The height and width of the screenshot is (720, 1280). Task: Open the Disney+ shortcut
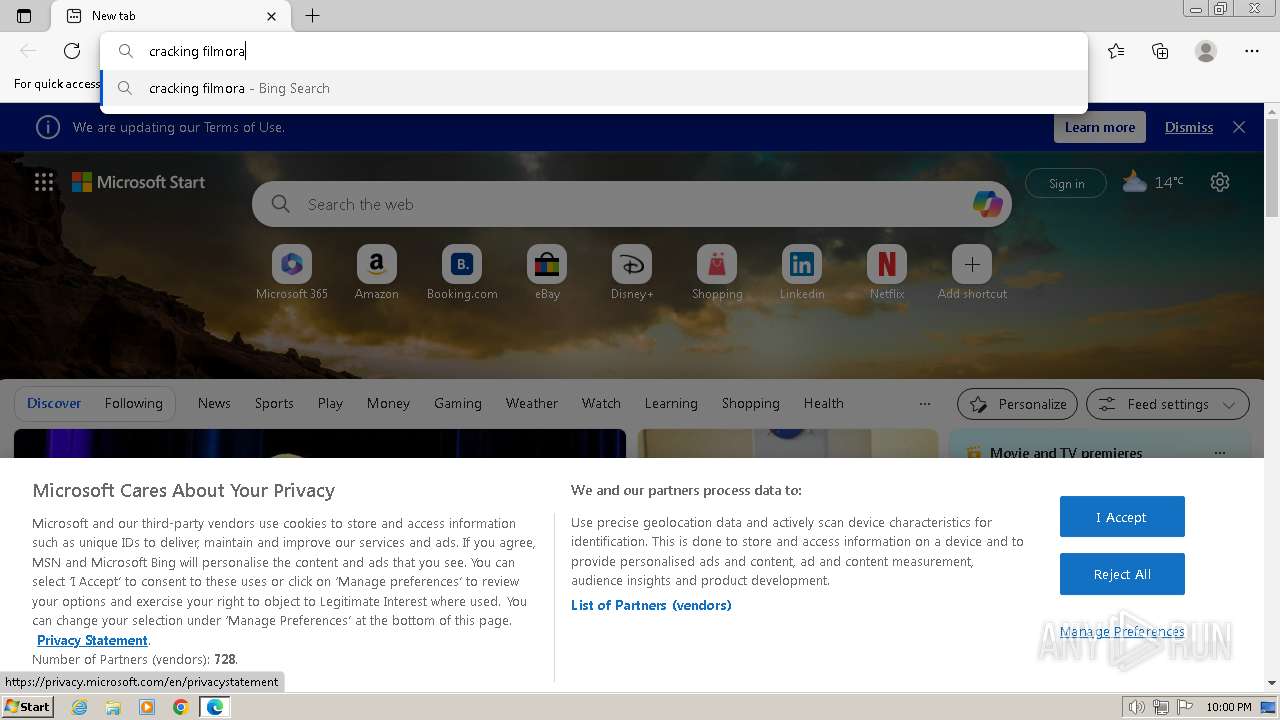coord(632,272)
